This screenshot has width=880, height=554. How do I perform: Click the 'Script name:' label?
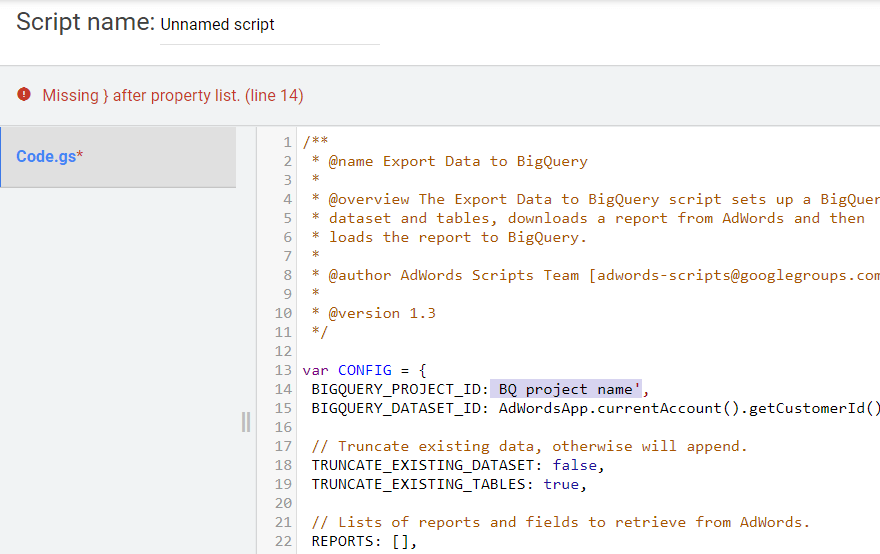[85, 22]
